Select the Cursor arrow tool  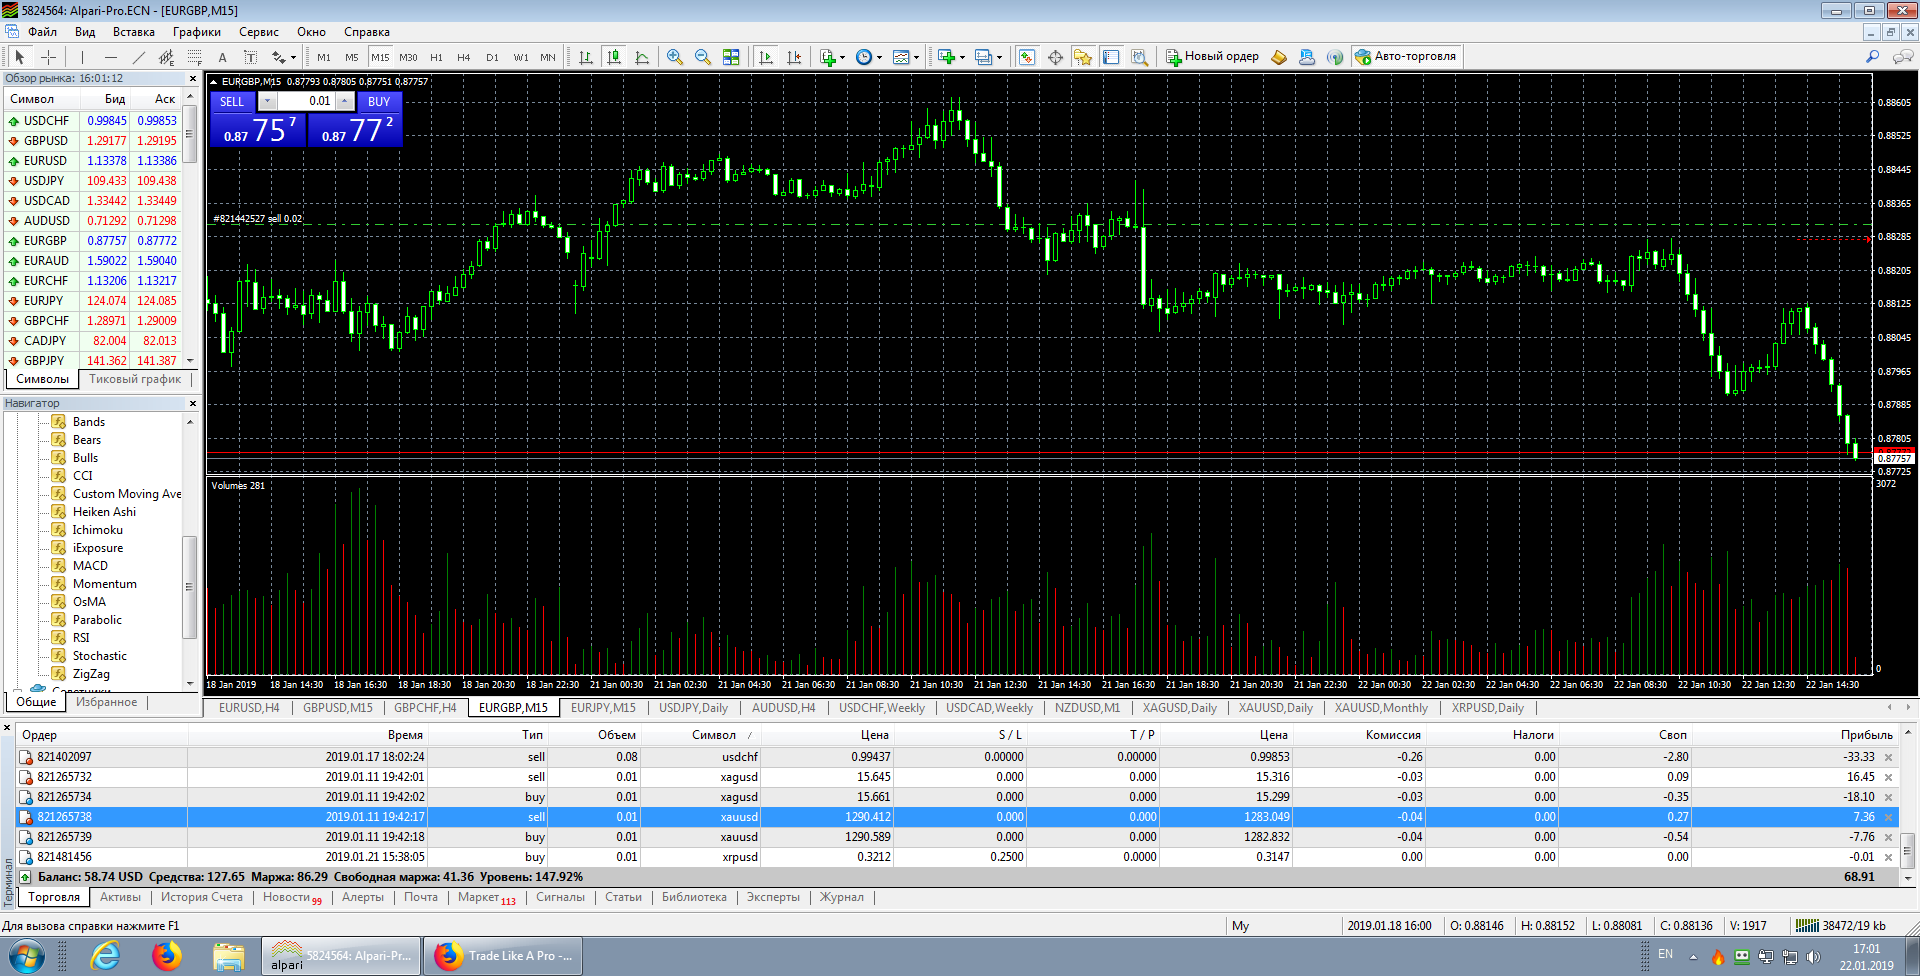point(20,57)
